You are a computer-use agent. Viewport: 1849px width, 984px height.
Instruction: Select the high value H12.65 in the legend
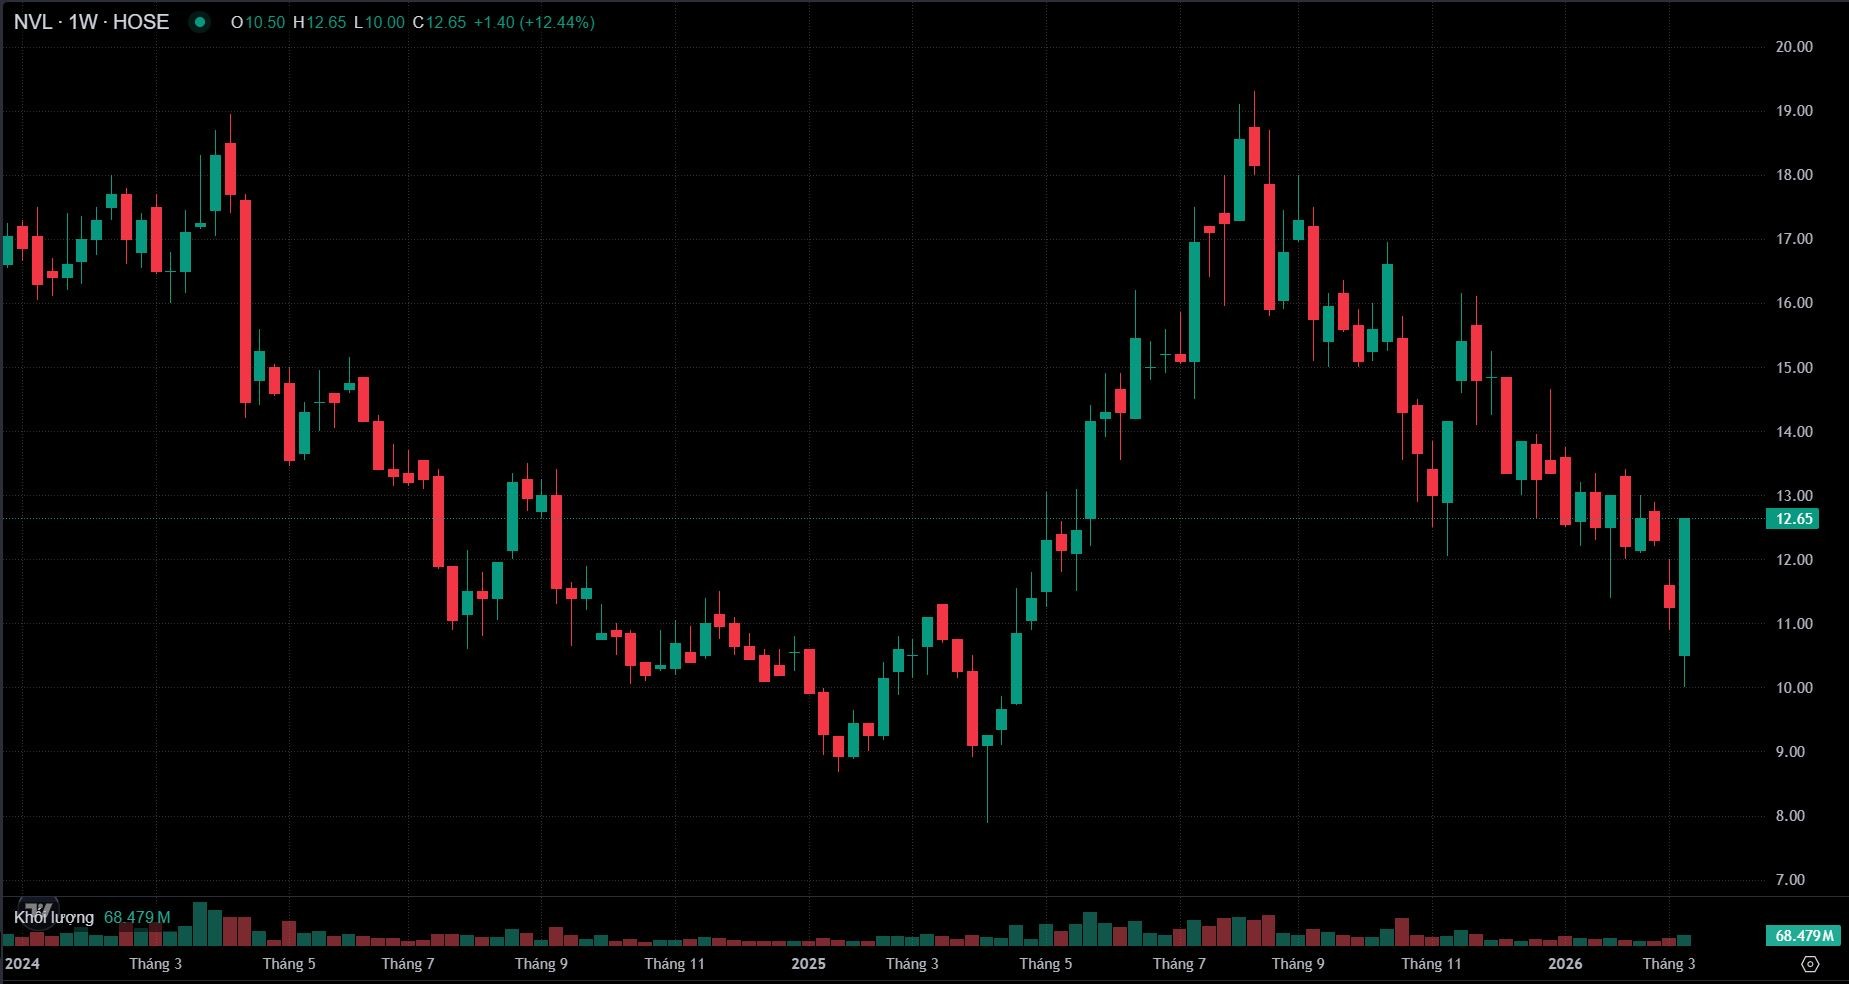(x=319, y=22)
